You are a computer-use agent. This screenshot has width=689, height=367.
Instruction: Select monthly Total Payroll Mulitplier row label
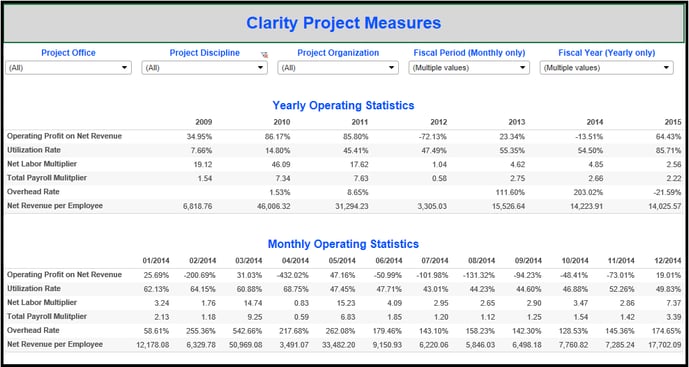pyautogui.click(x=47, y=316)
